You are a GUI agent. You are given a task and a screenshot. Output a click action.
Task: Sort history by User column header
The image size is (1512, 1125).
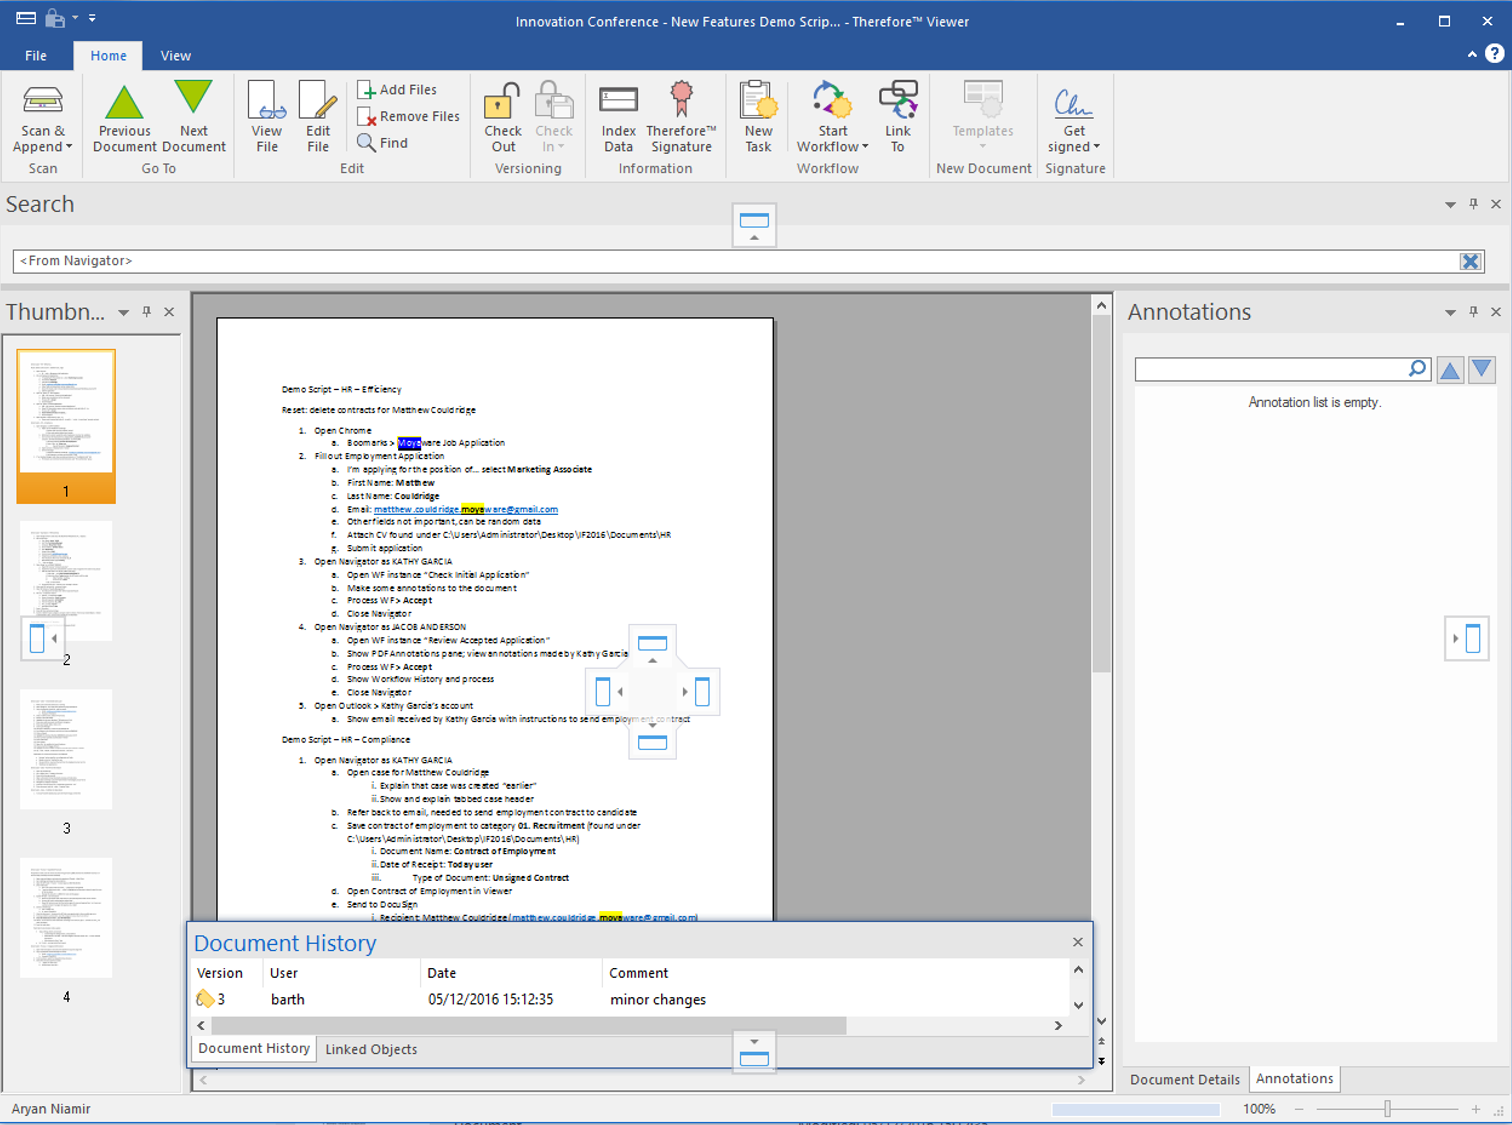click(342, 973)
